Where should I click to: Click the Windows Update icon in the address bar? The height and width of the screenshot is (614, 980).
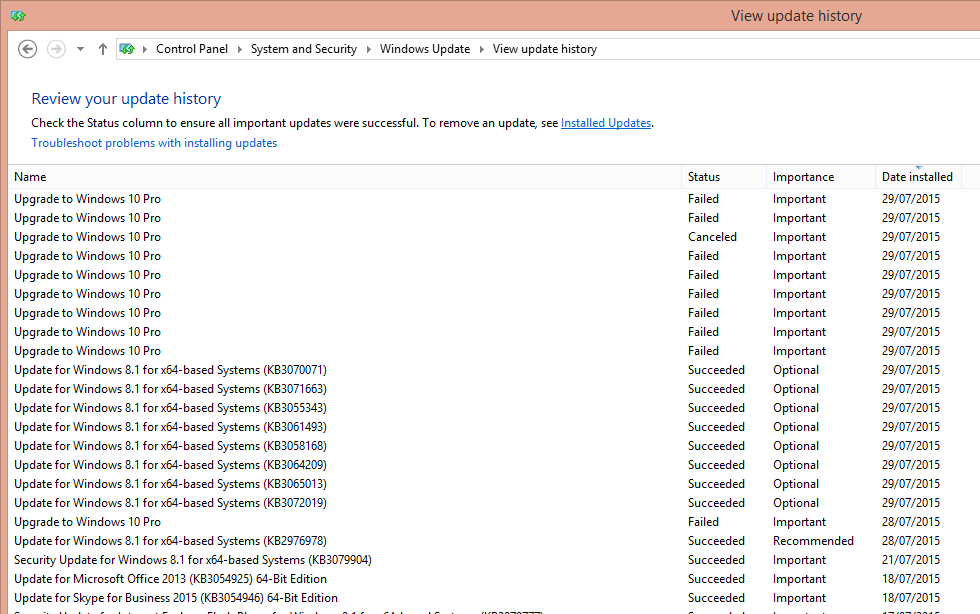(127, 49)
